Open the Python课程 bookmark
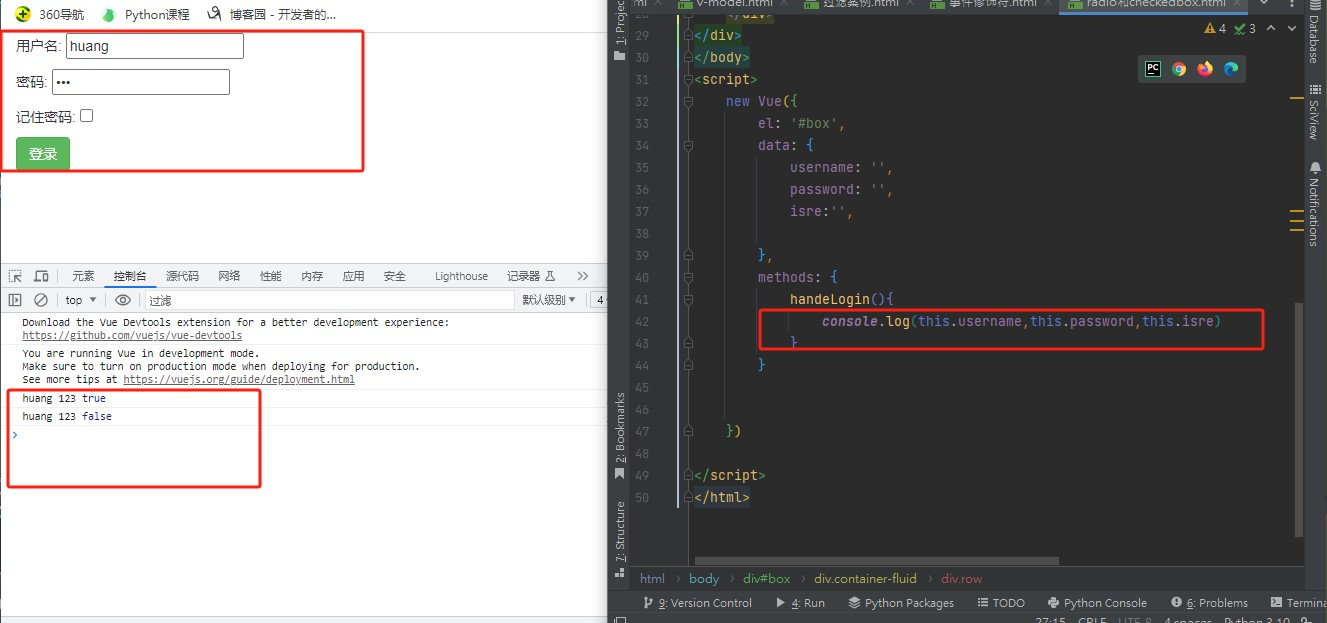Screen dimensions: 1327x623 (x=145, y=15)
